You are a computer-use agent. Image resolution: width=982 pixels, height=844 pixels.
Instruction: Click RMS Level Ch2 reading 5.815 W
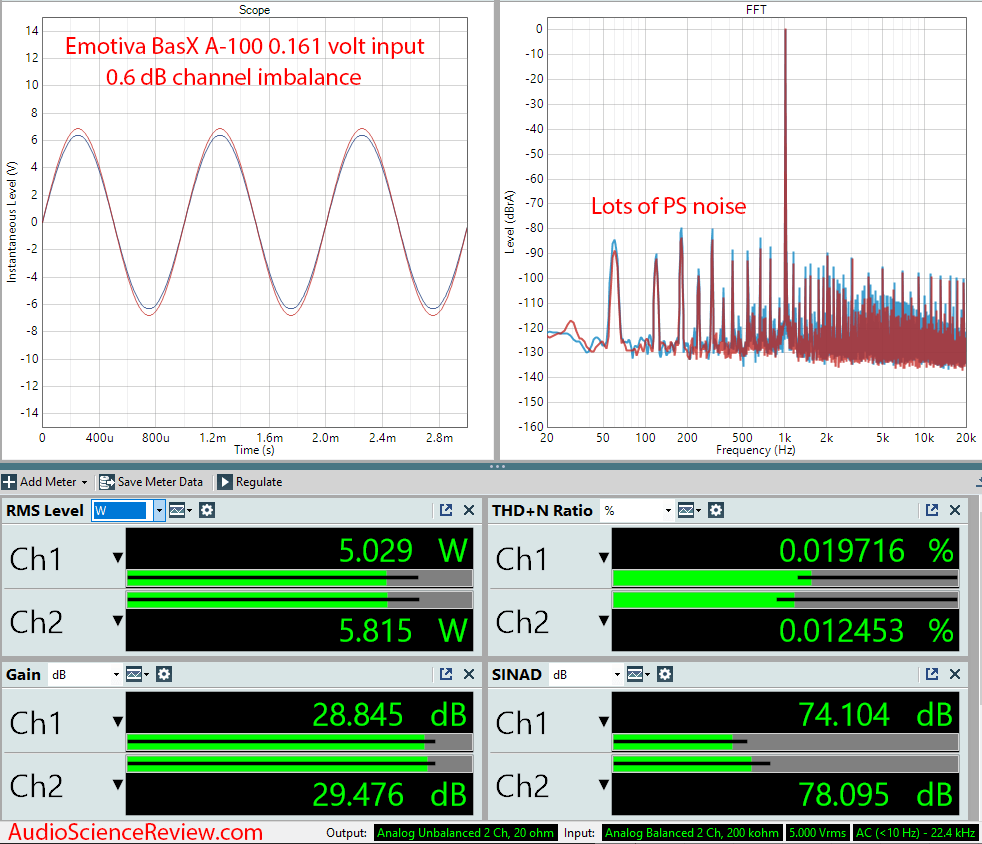(x=403, y=630)
